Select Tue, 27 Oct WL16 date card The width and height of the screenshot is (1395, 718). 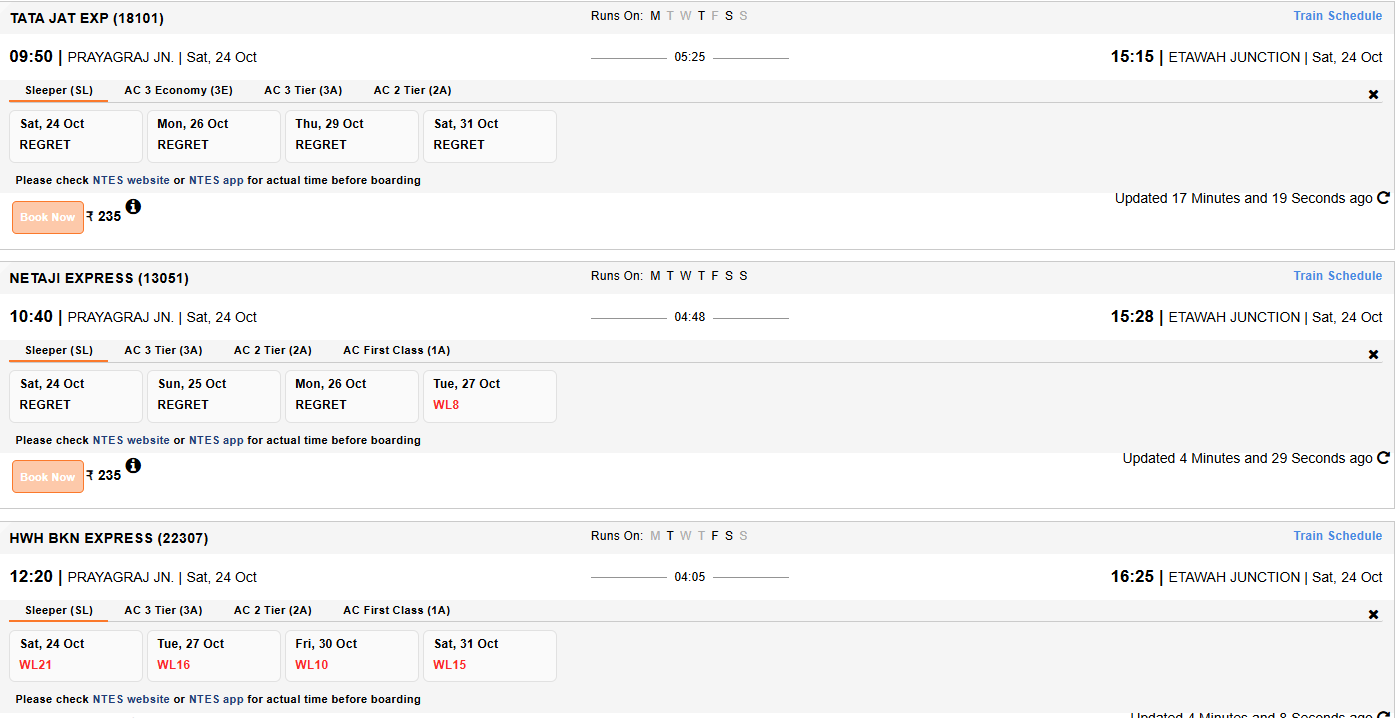click(x=214, y=656)
